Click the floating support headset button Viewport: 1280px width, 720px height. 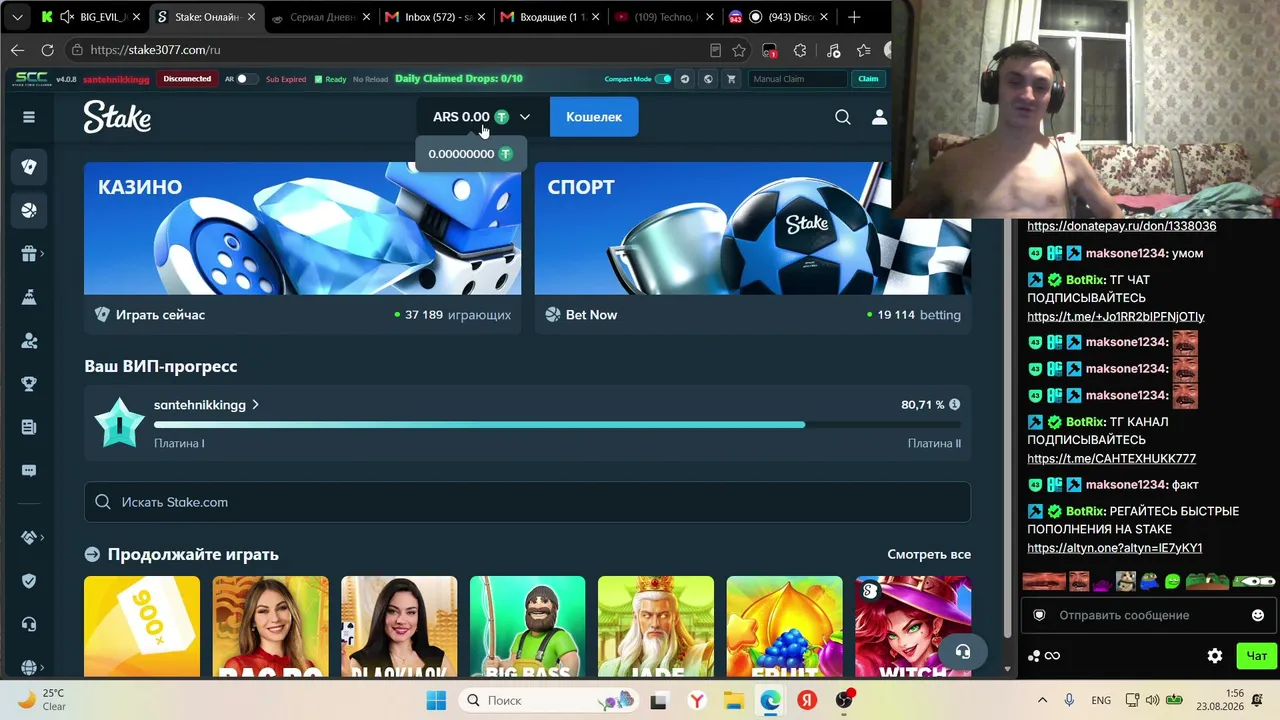963,652
